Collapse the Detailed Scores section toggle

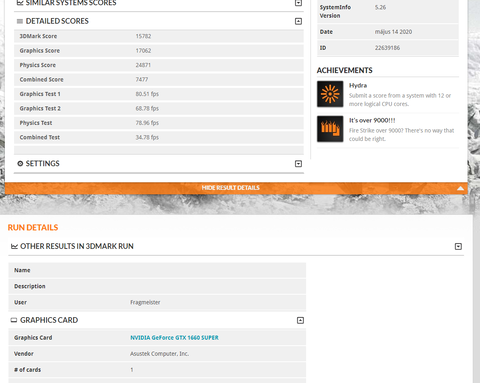pos(298,21)
